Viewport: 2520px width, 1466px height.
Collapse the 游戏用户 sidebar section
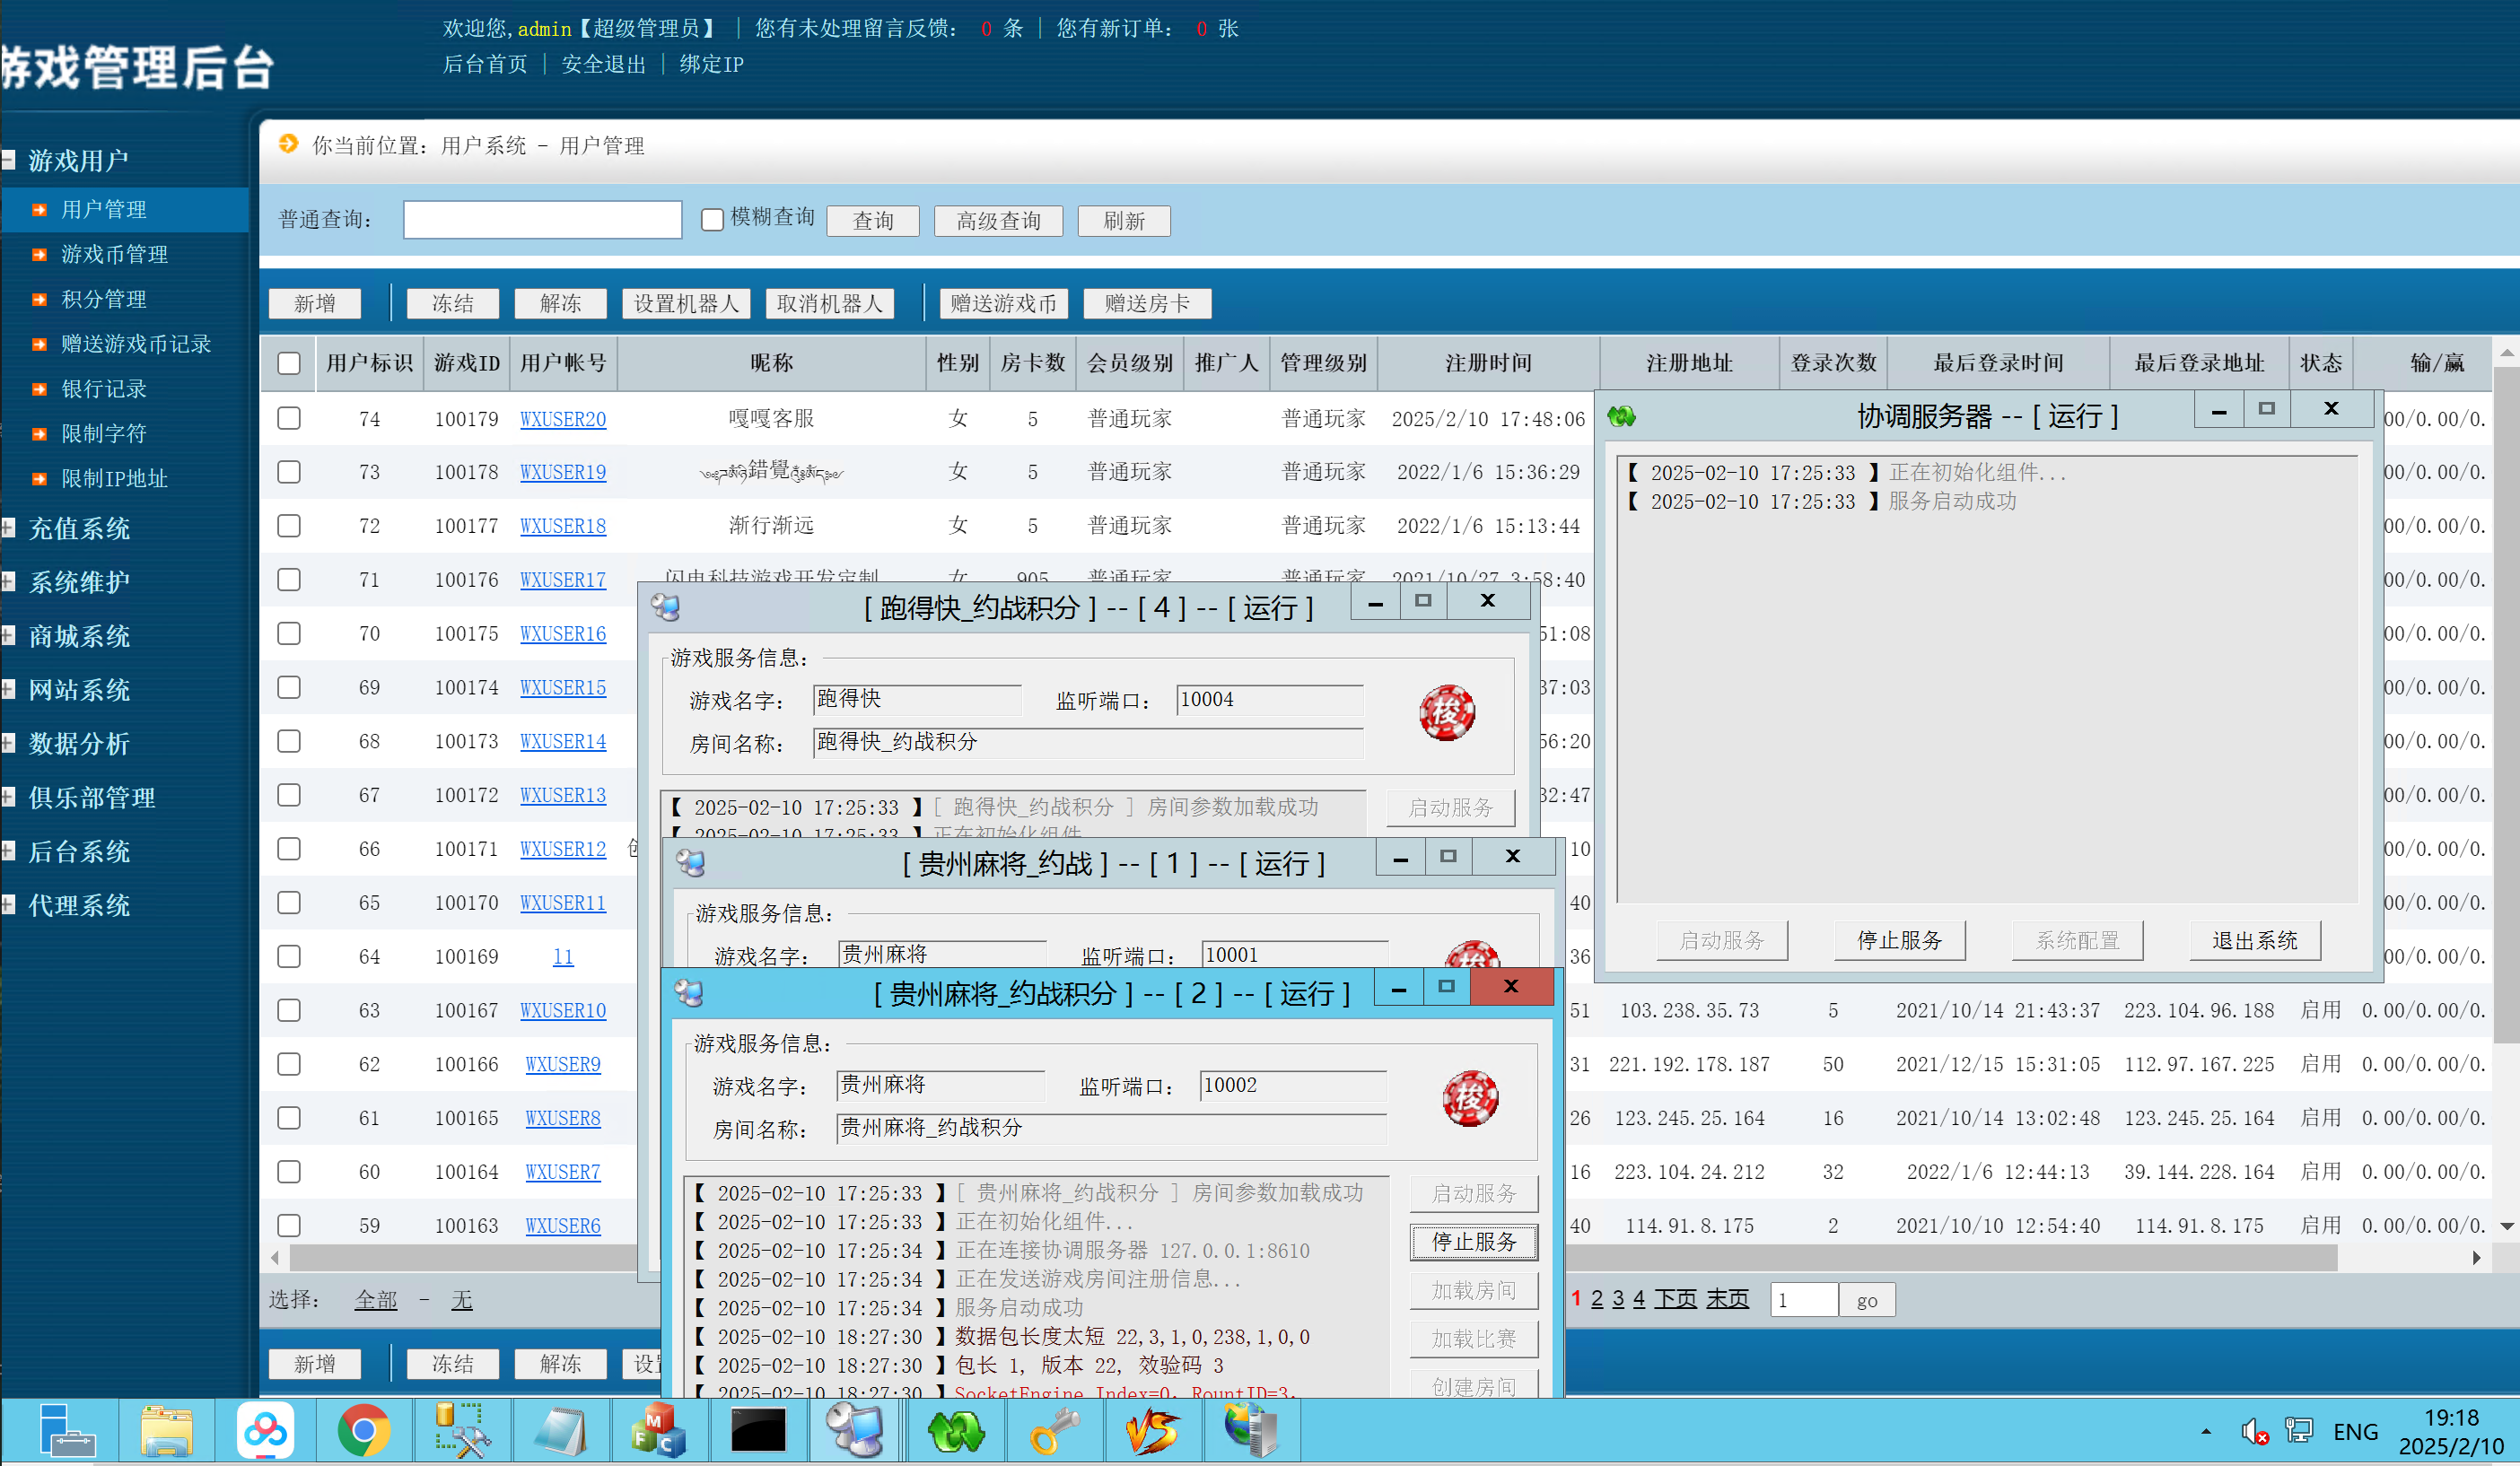8,159
